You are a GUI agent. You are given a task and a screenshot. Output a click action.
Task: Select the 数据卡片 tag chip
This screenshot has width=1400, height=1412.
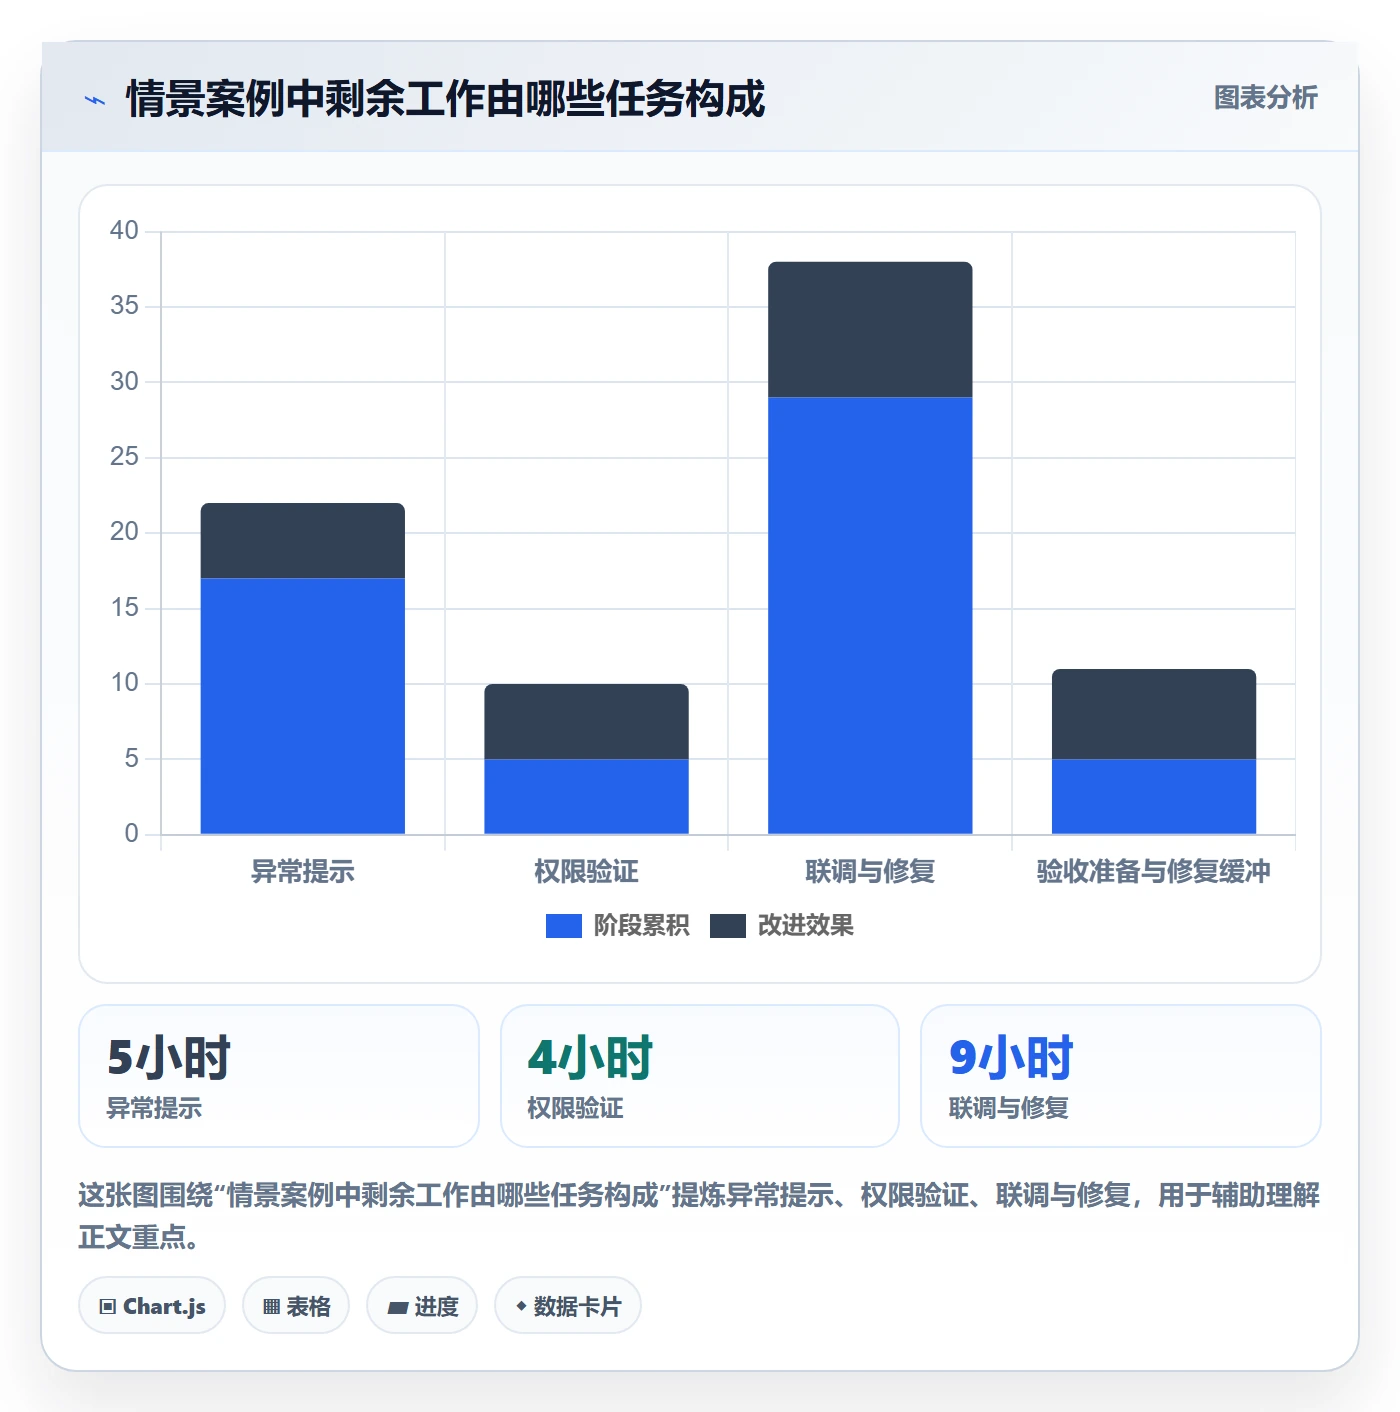pos(568,1306)
